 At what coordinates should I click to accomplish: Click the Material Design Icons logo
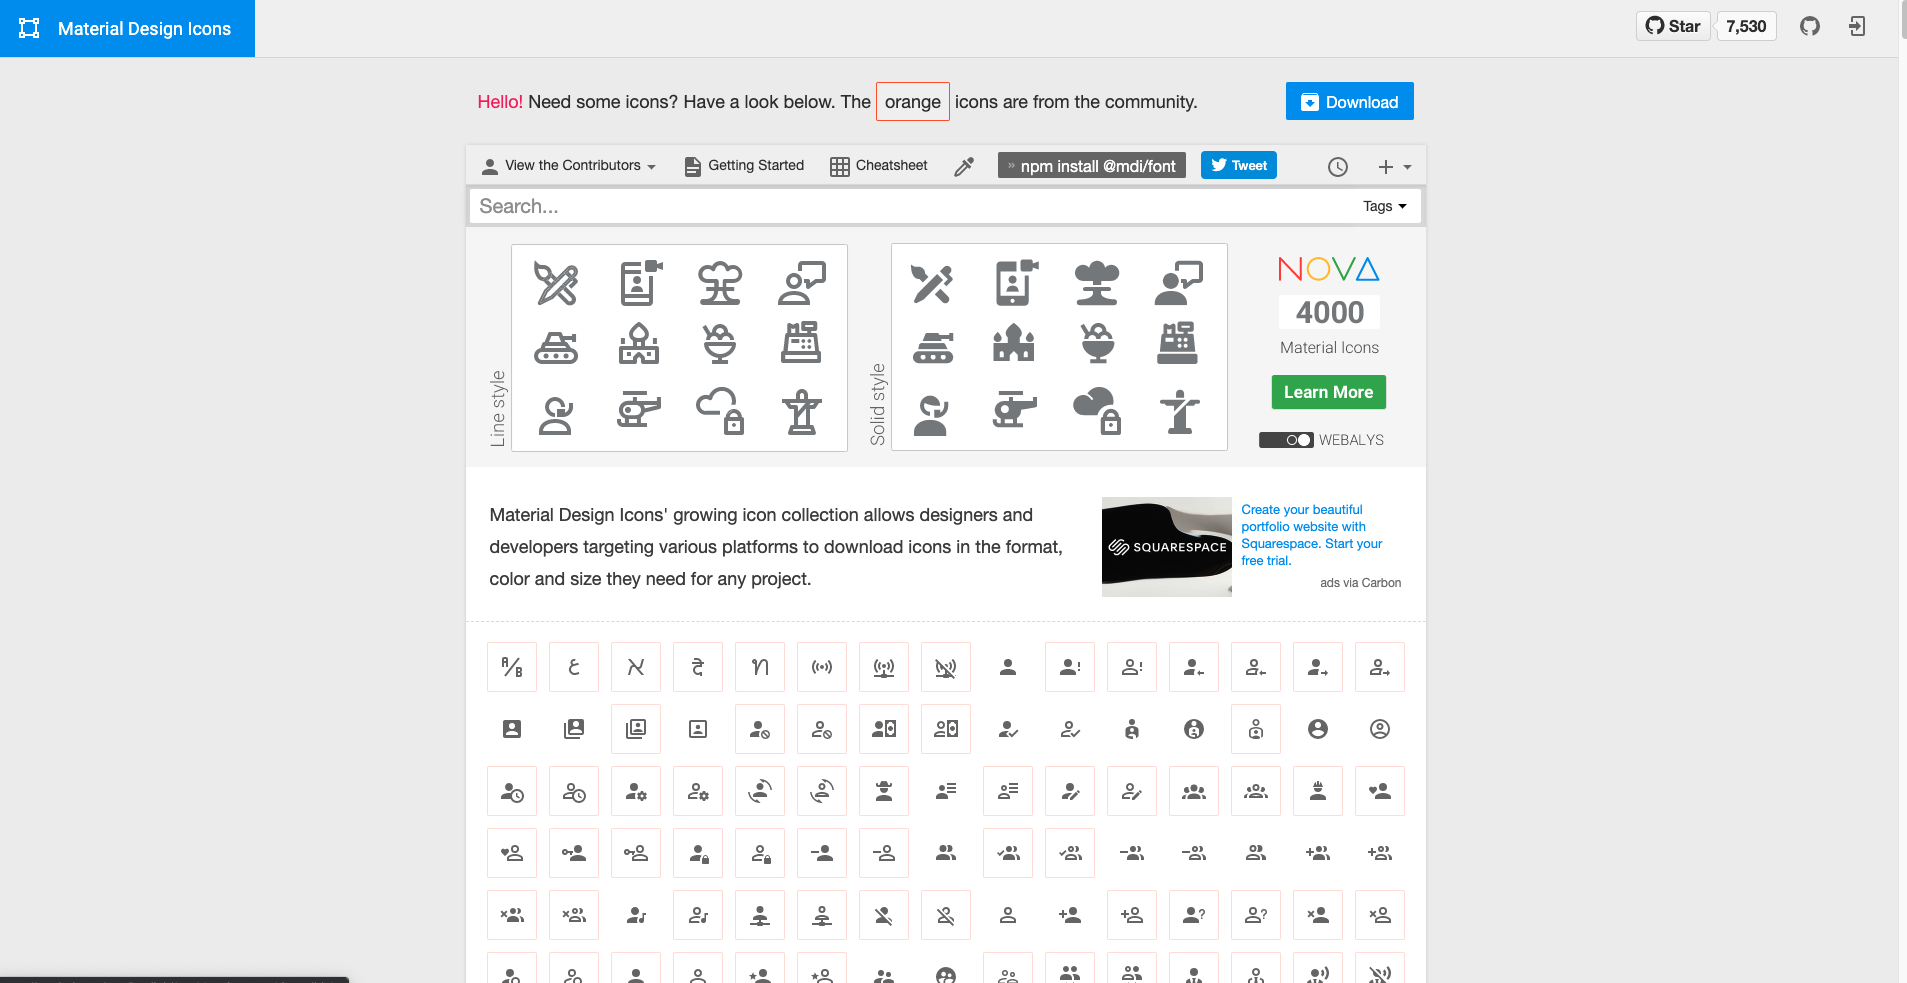[x=30, y=28]
